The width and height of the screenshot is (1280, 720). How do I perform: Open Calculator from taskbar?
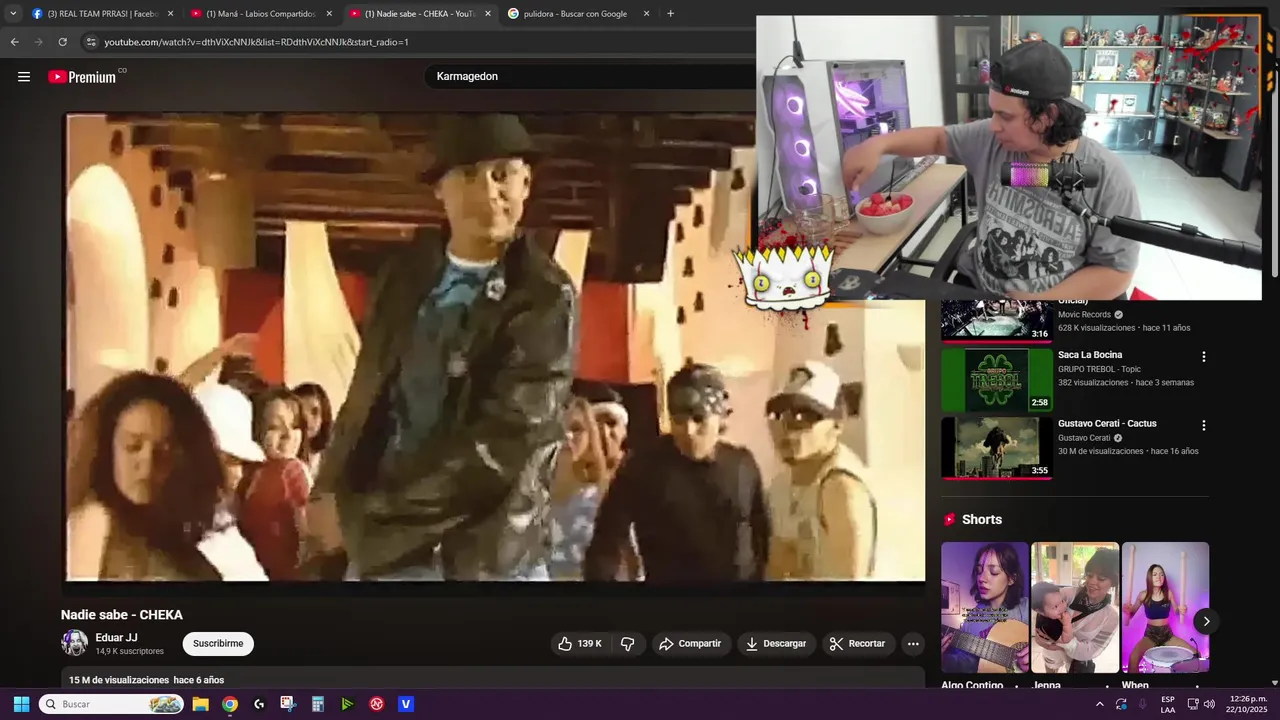point(318,704)
